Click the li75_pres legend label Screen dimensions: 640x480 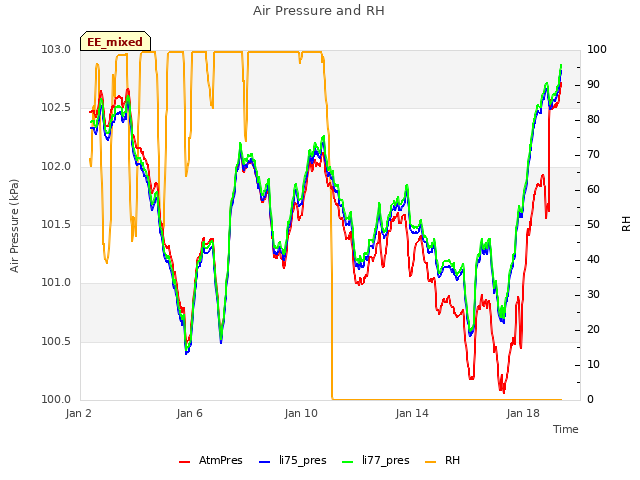coord(302,460)
